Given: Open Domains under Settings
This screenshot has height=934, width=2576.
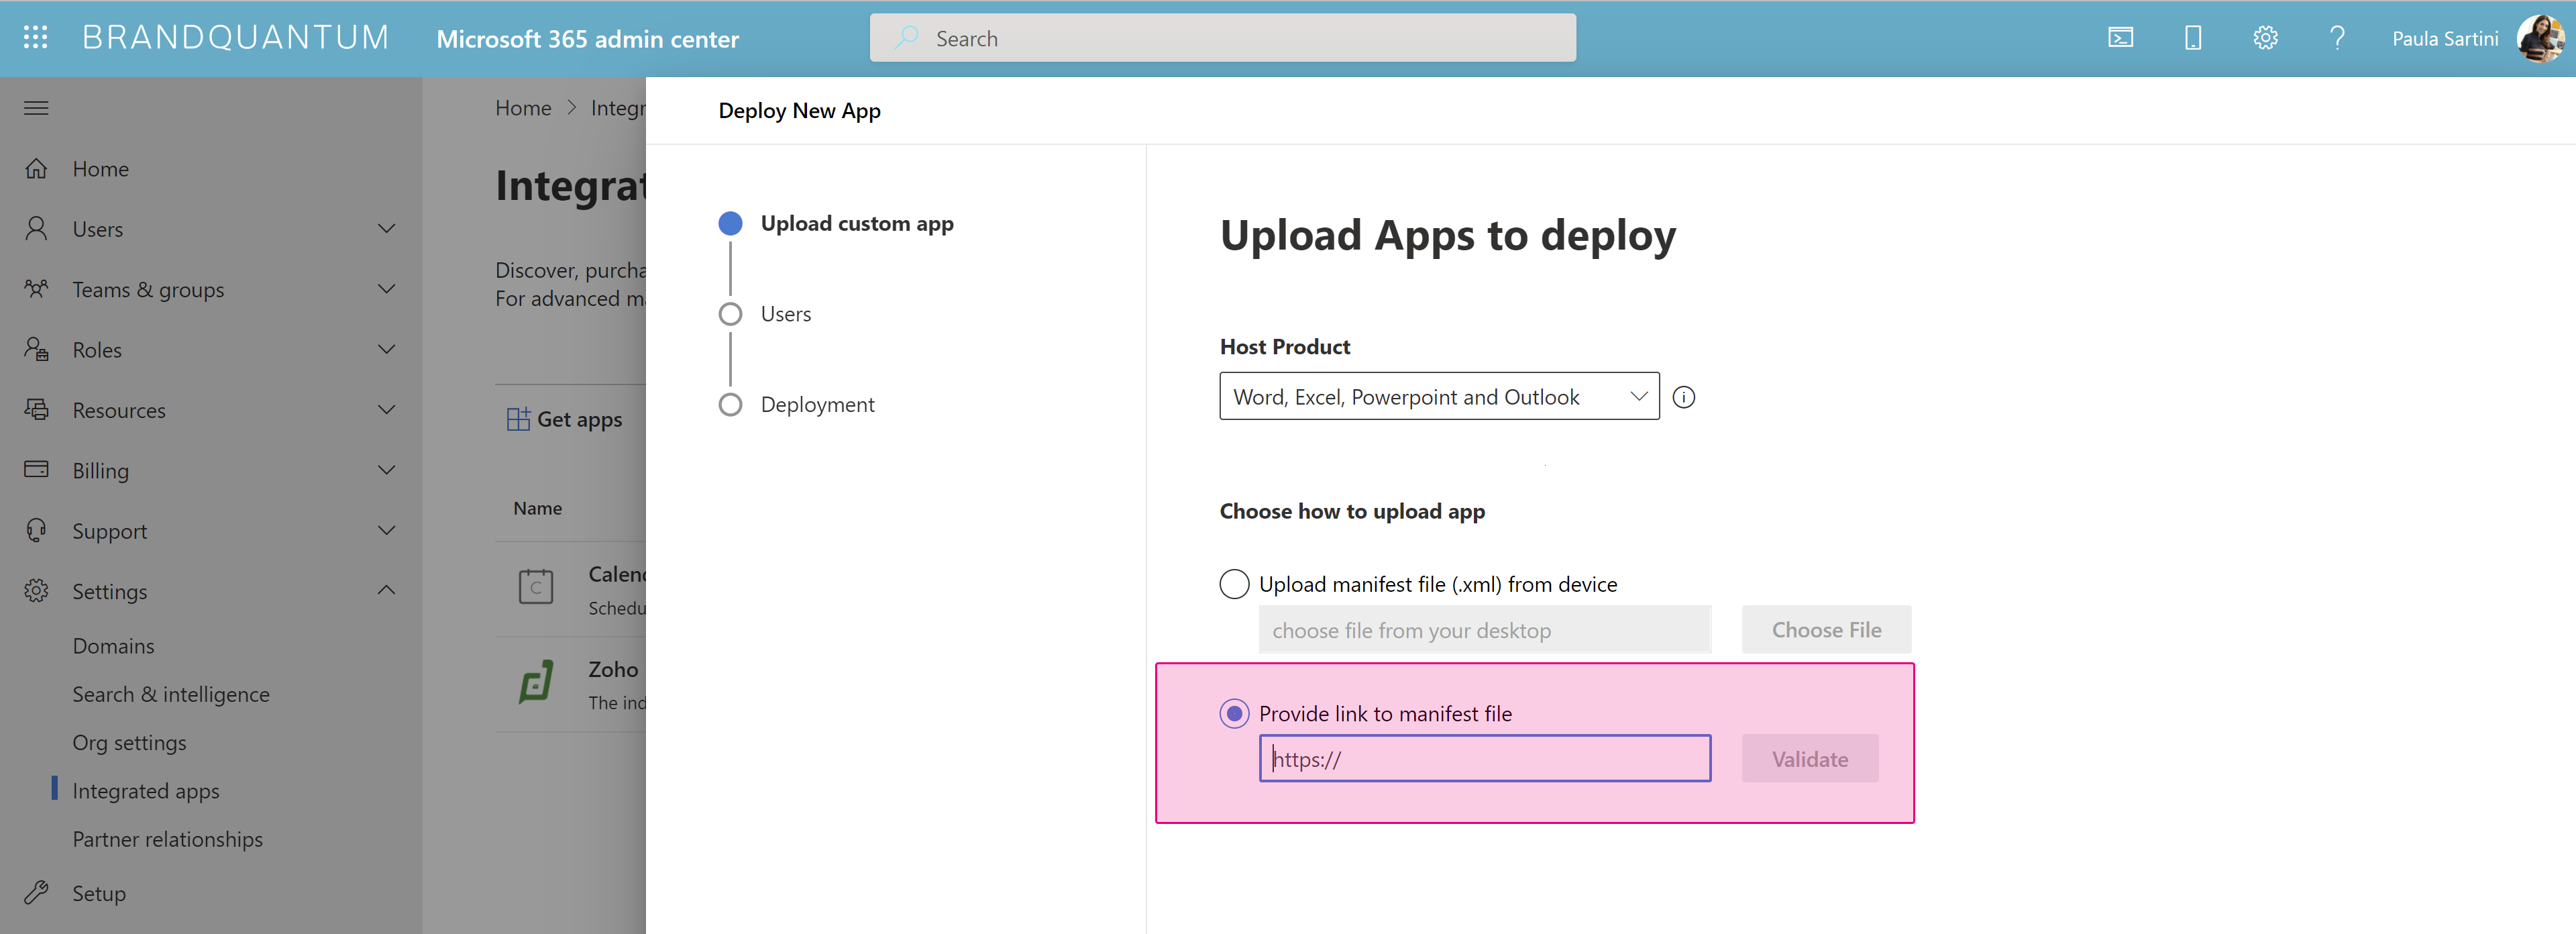Looking at the screenshot, I should coord(113,646).
